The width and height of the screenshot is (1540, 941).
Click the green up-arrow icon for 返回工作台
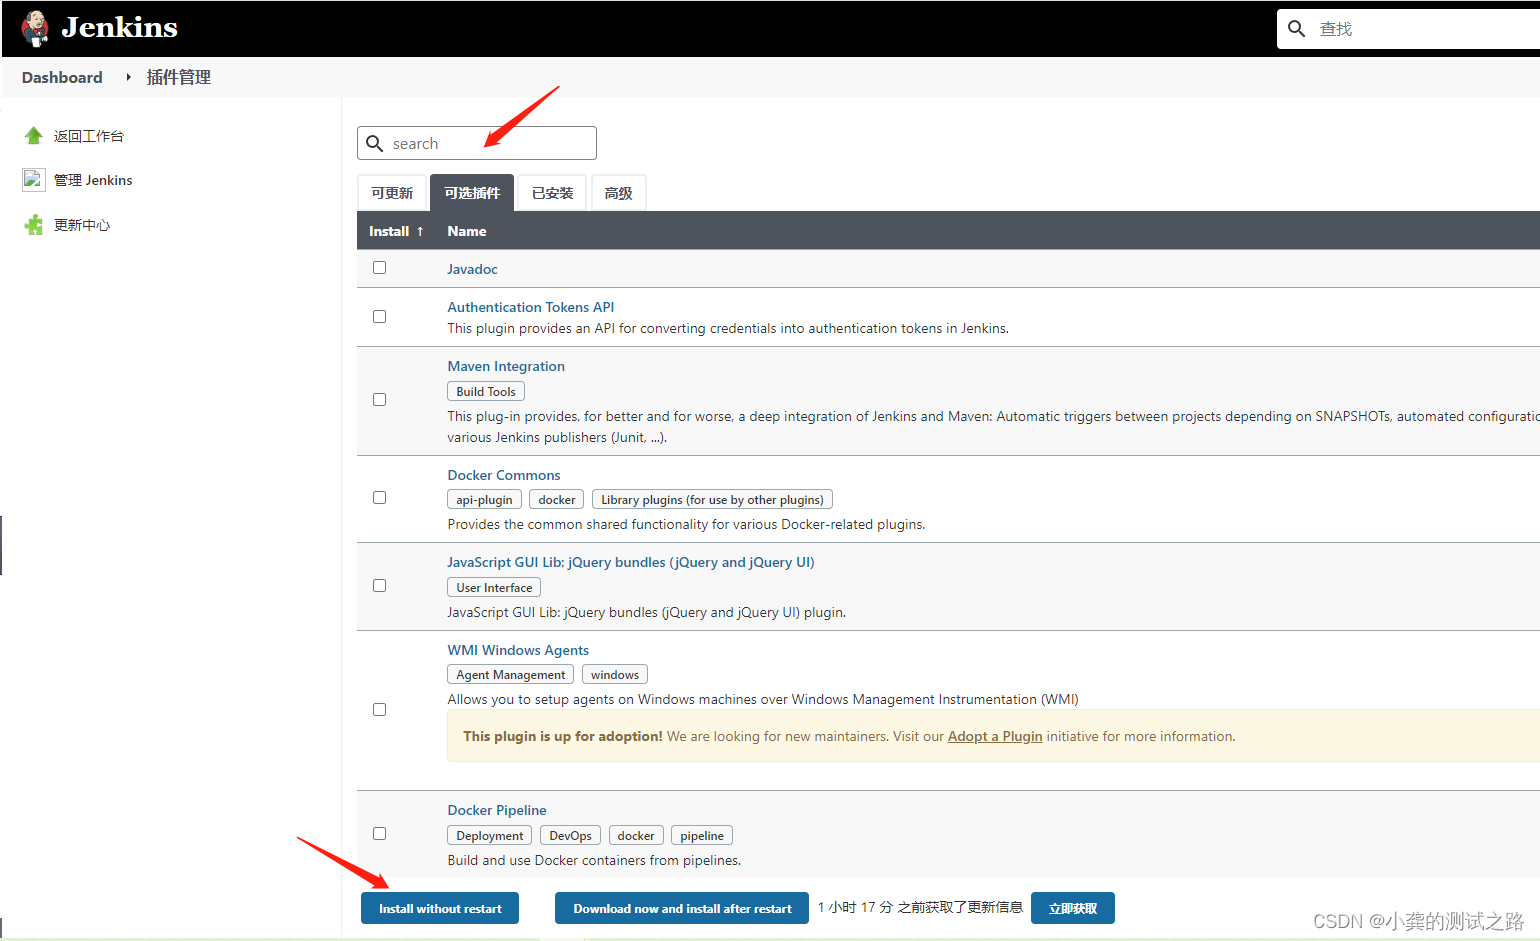[x=33, y=136]
